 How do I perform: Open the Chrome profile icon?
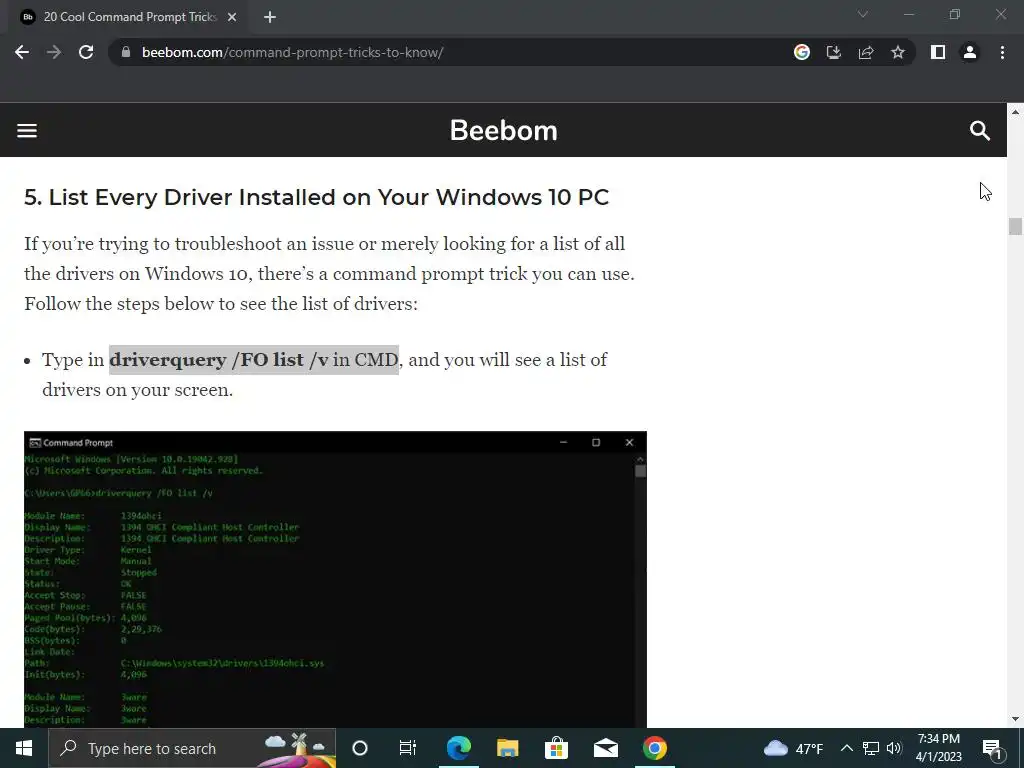point(970,52)
